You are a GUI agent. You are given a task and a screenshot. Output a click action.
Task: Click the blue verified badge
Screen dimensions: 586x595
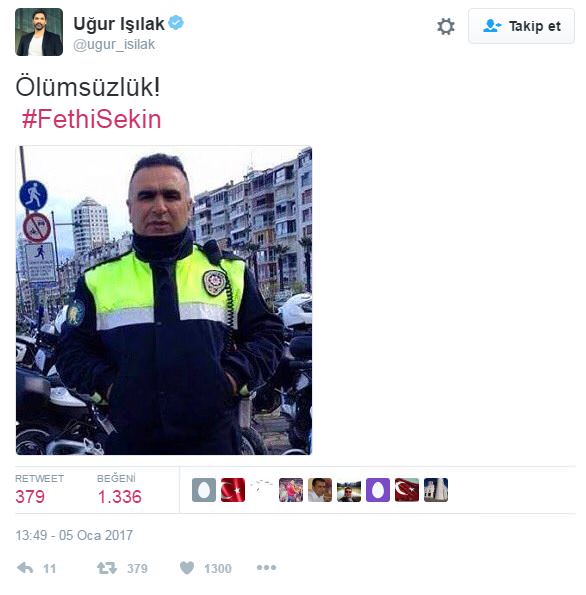[x=176, y=22]
